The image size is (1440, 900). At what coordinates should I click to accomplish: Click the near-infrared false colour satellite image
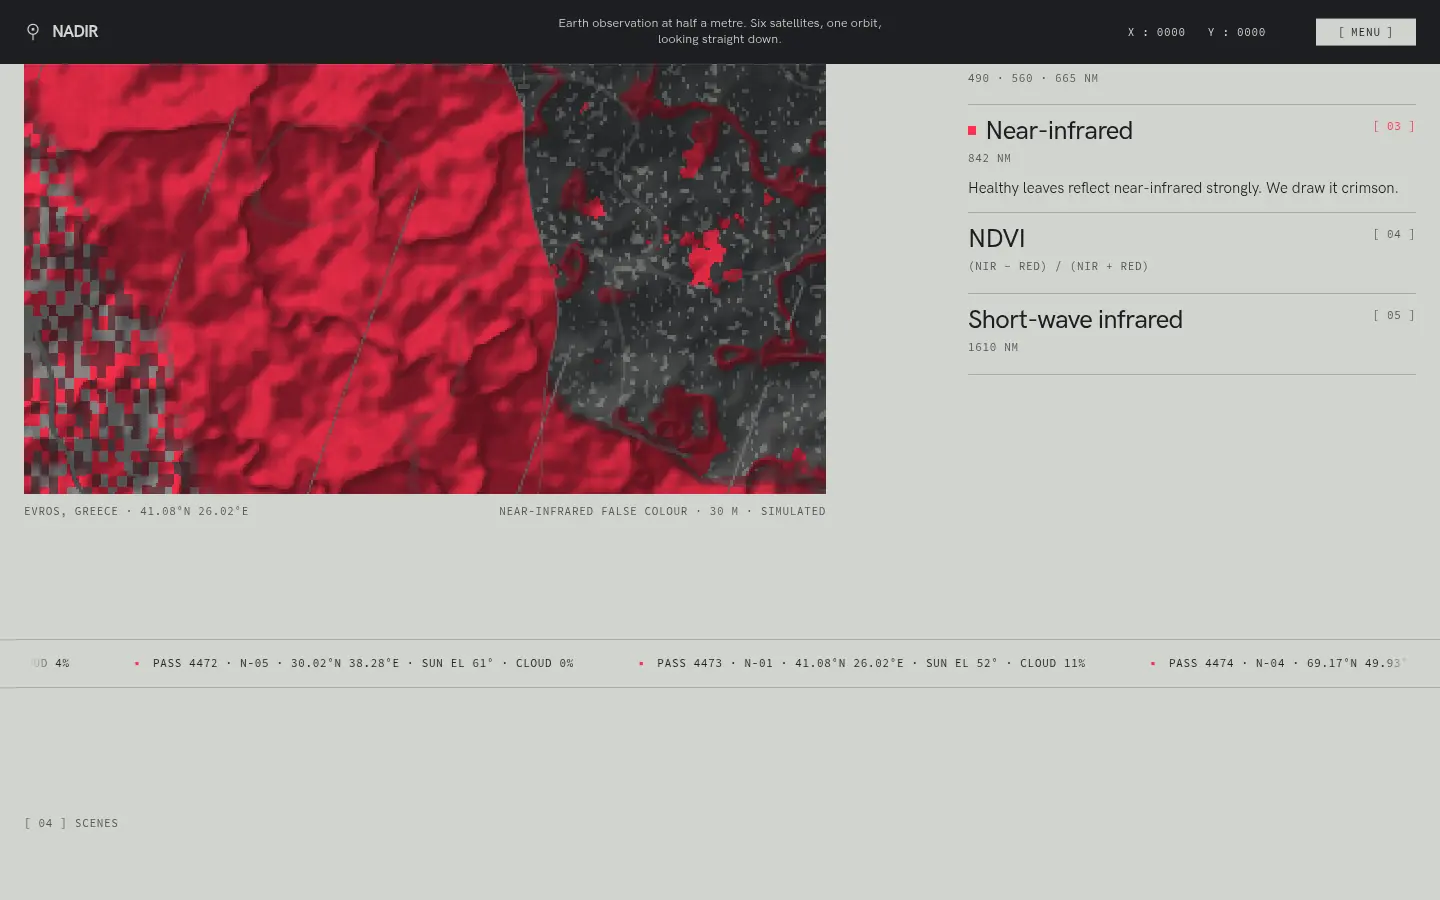pyautogui.click(x=425, y=279)
